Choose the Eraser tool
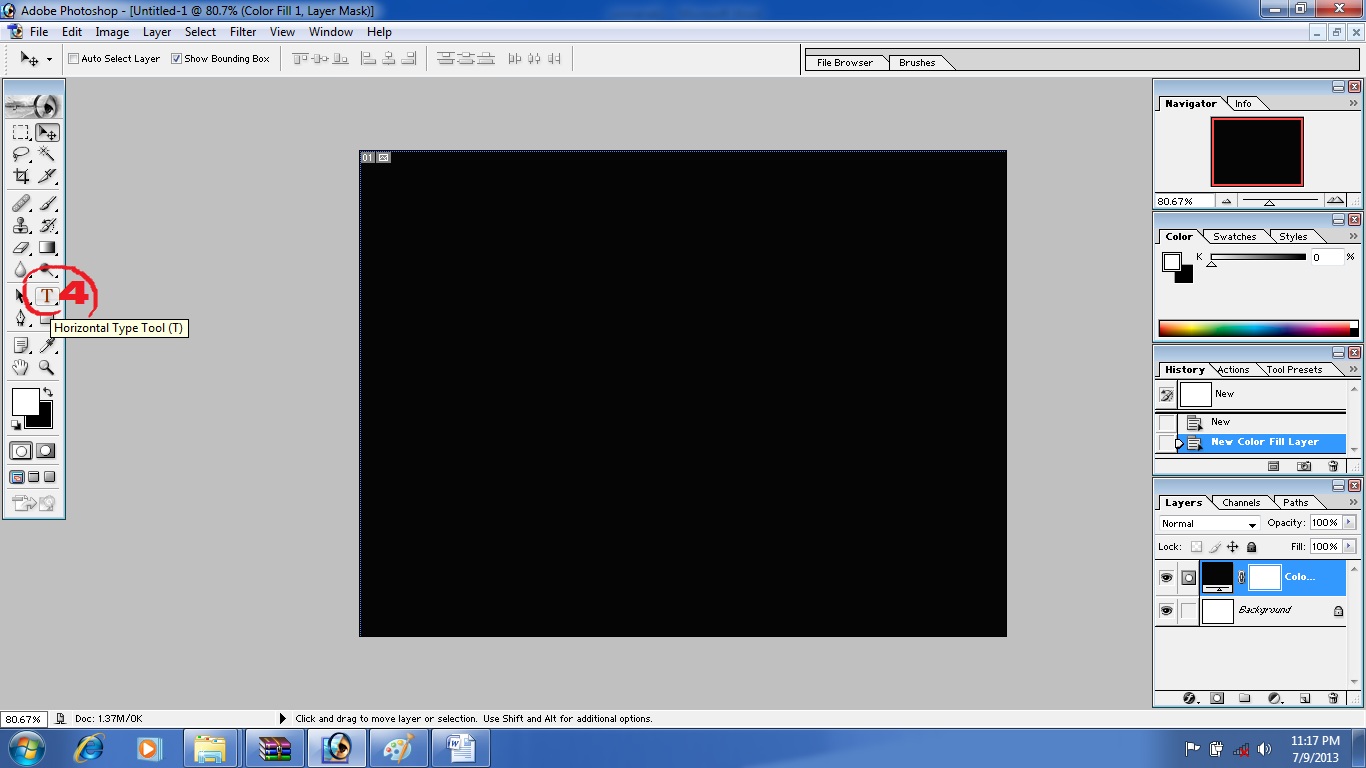 [20, 248]
